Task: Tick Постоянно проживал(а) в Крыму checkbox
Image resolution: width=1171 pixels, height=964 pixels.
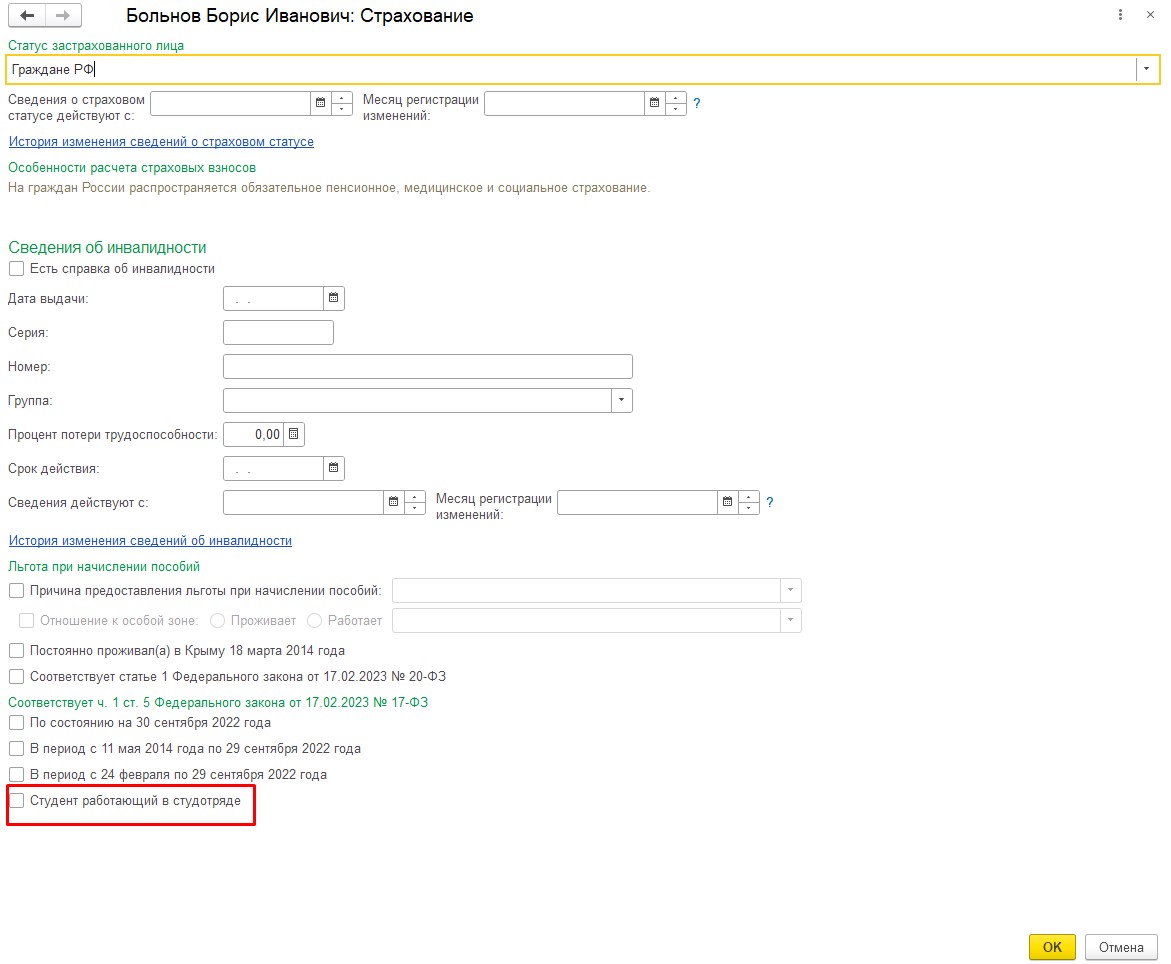Action: coord(16,651)
